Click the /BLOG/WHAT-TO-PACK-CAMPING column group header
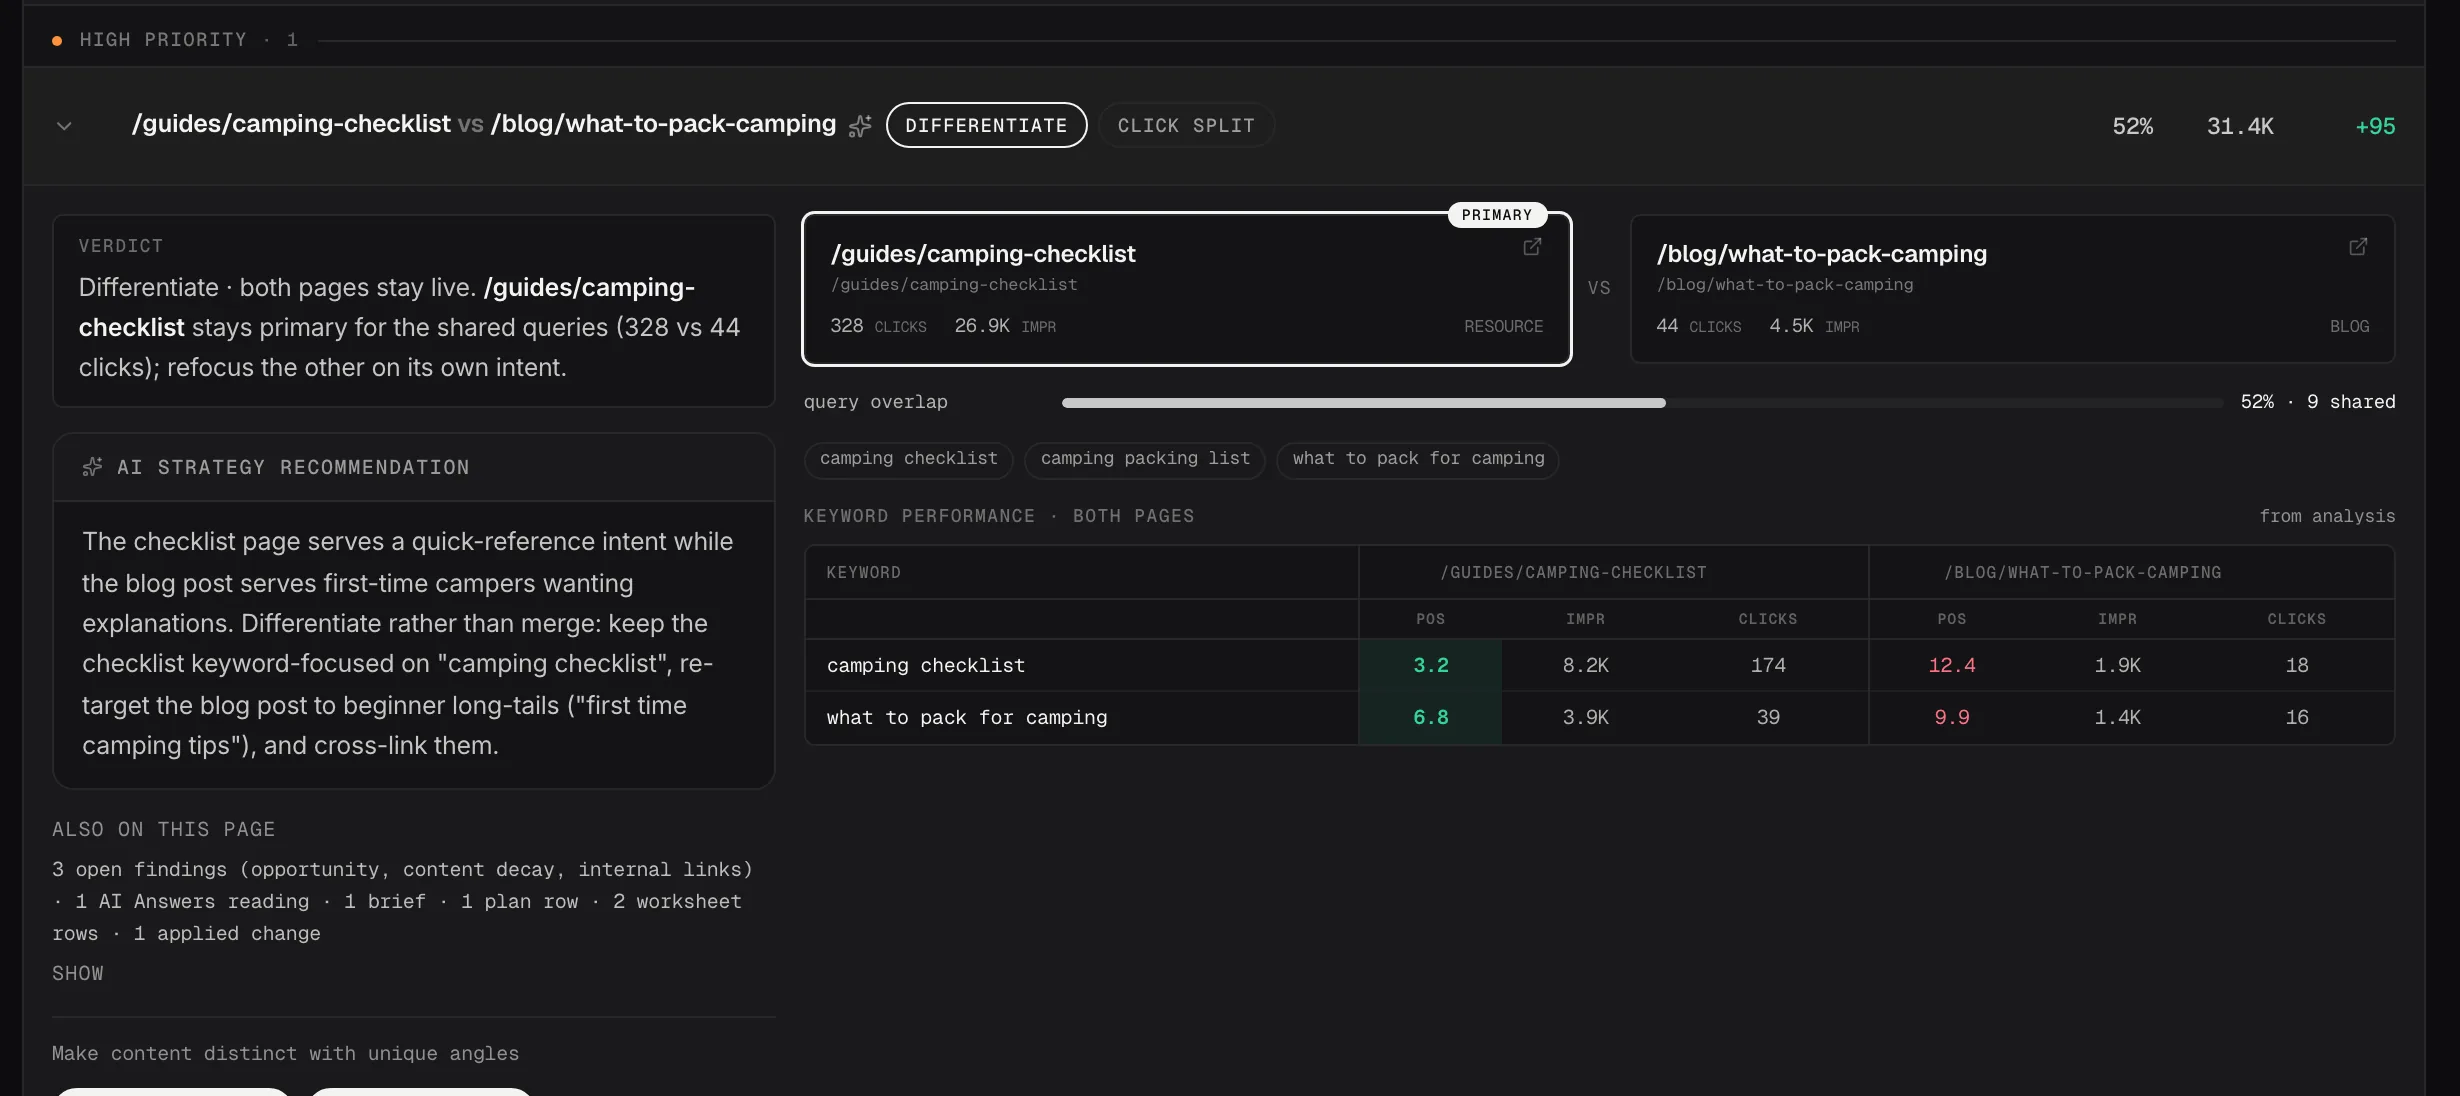The height and width of the screenshot is (1096, 2460). point(2082,572)
